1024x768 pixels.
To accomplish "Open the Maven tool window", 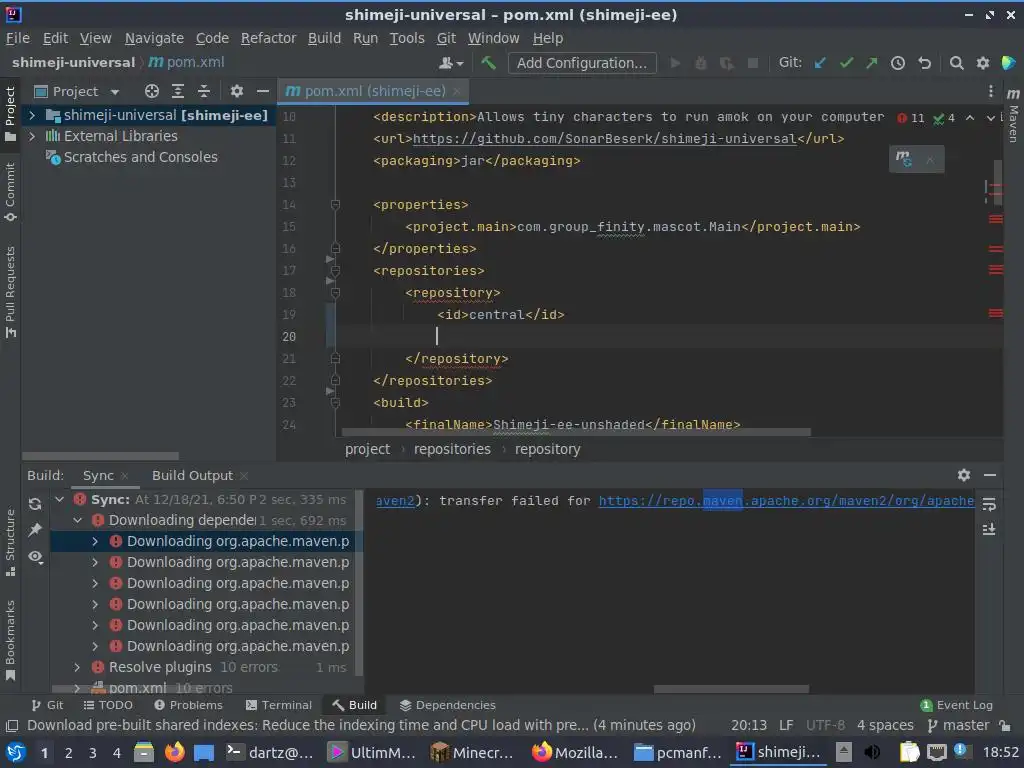I will [1013, 115].
